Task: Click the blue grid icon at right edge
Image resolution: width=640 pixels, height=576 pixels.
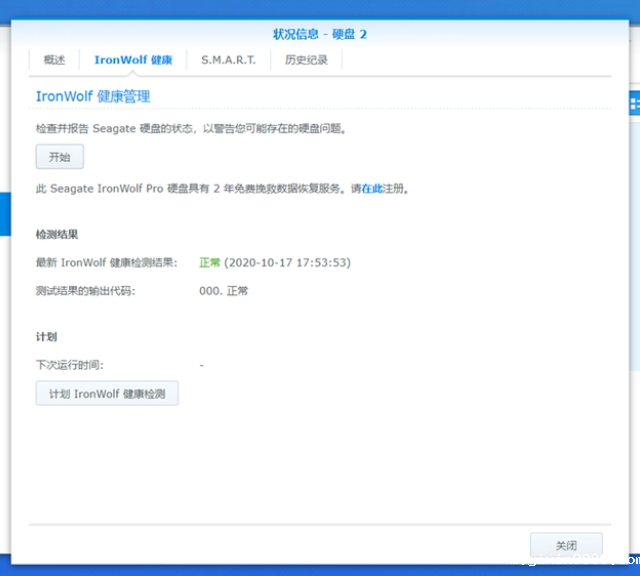Action: tap(634, 103)
